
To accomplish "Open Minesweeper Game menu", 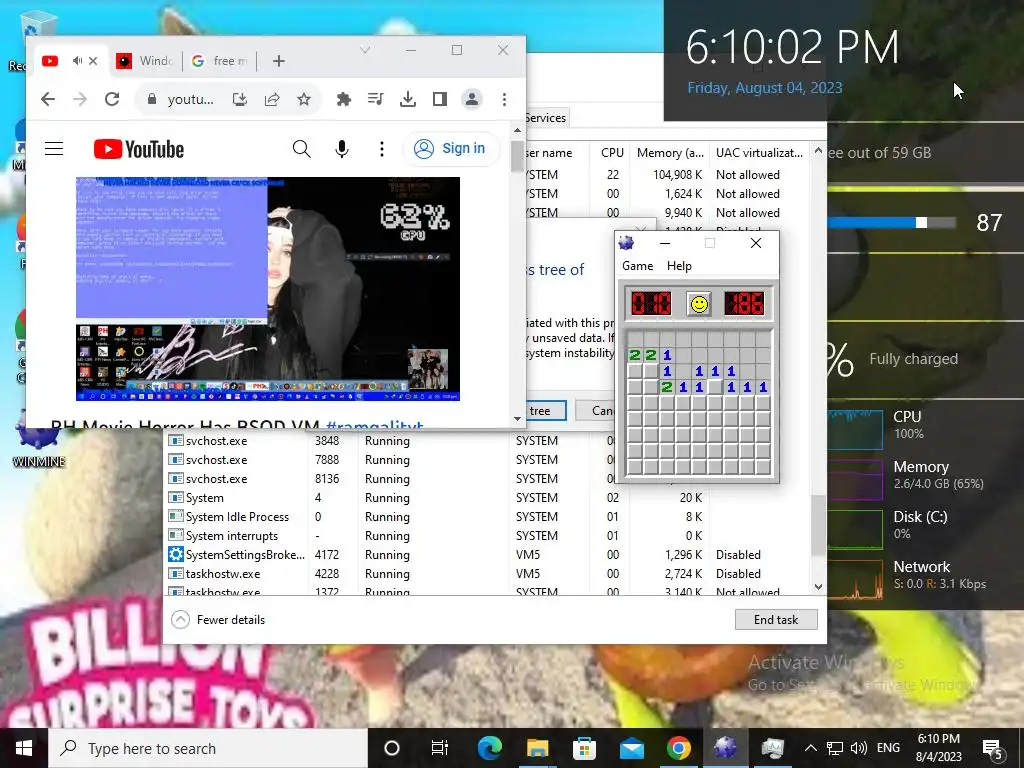I will point(637,266).
